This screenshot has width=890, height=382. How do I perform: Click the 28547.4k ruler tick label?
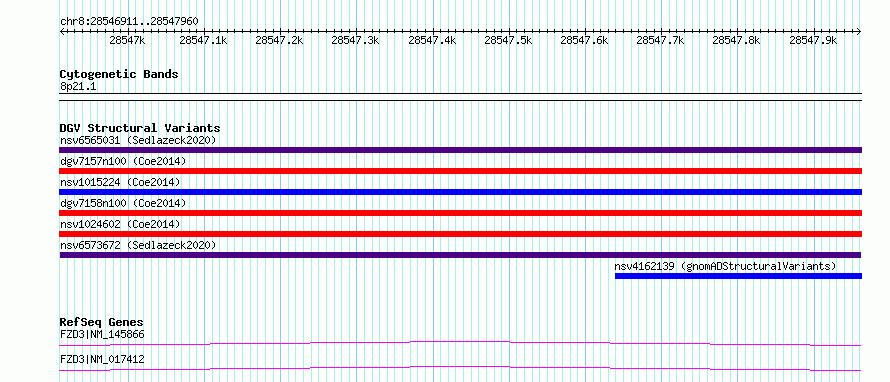pos(432,40)
